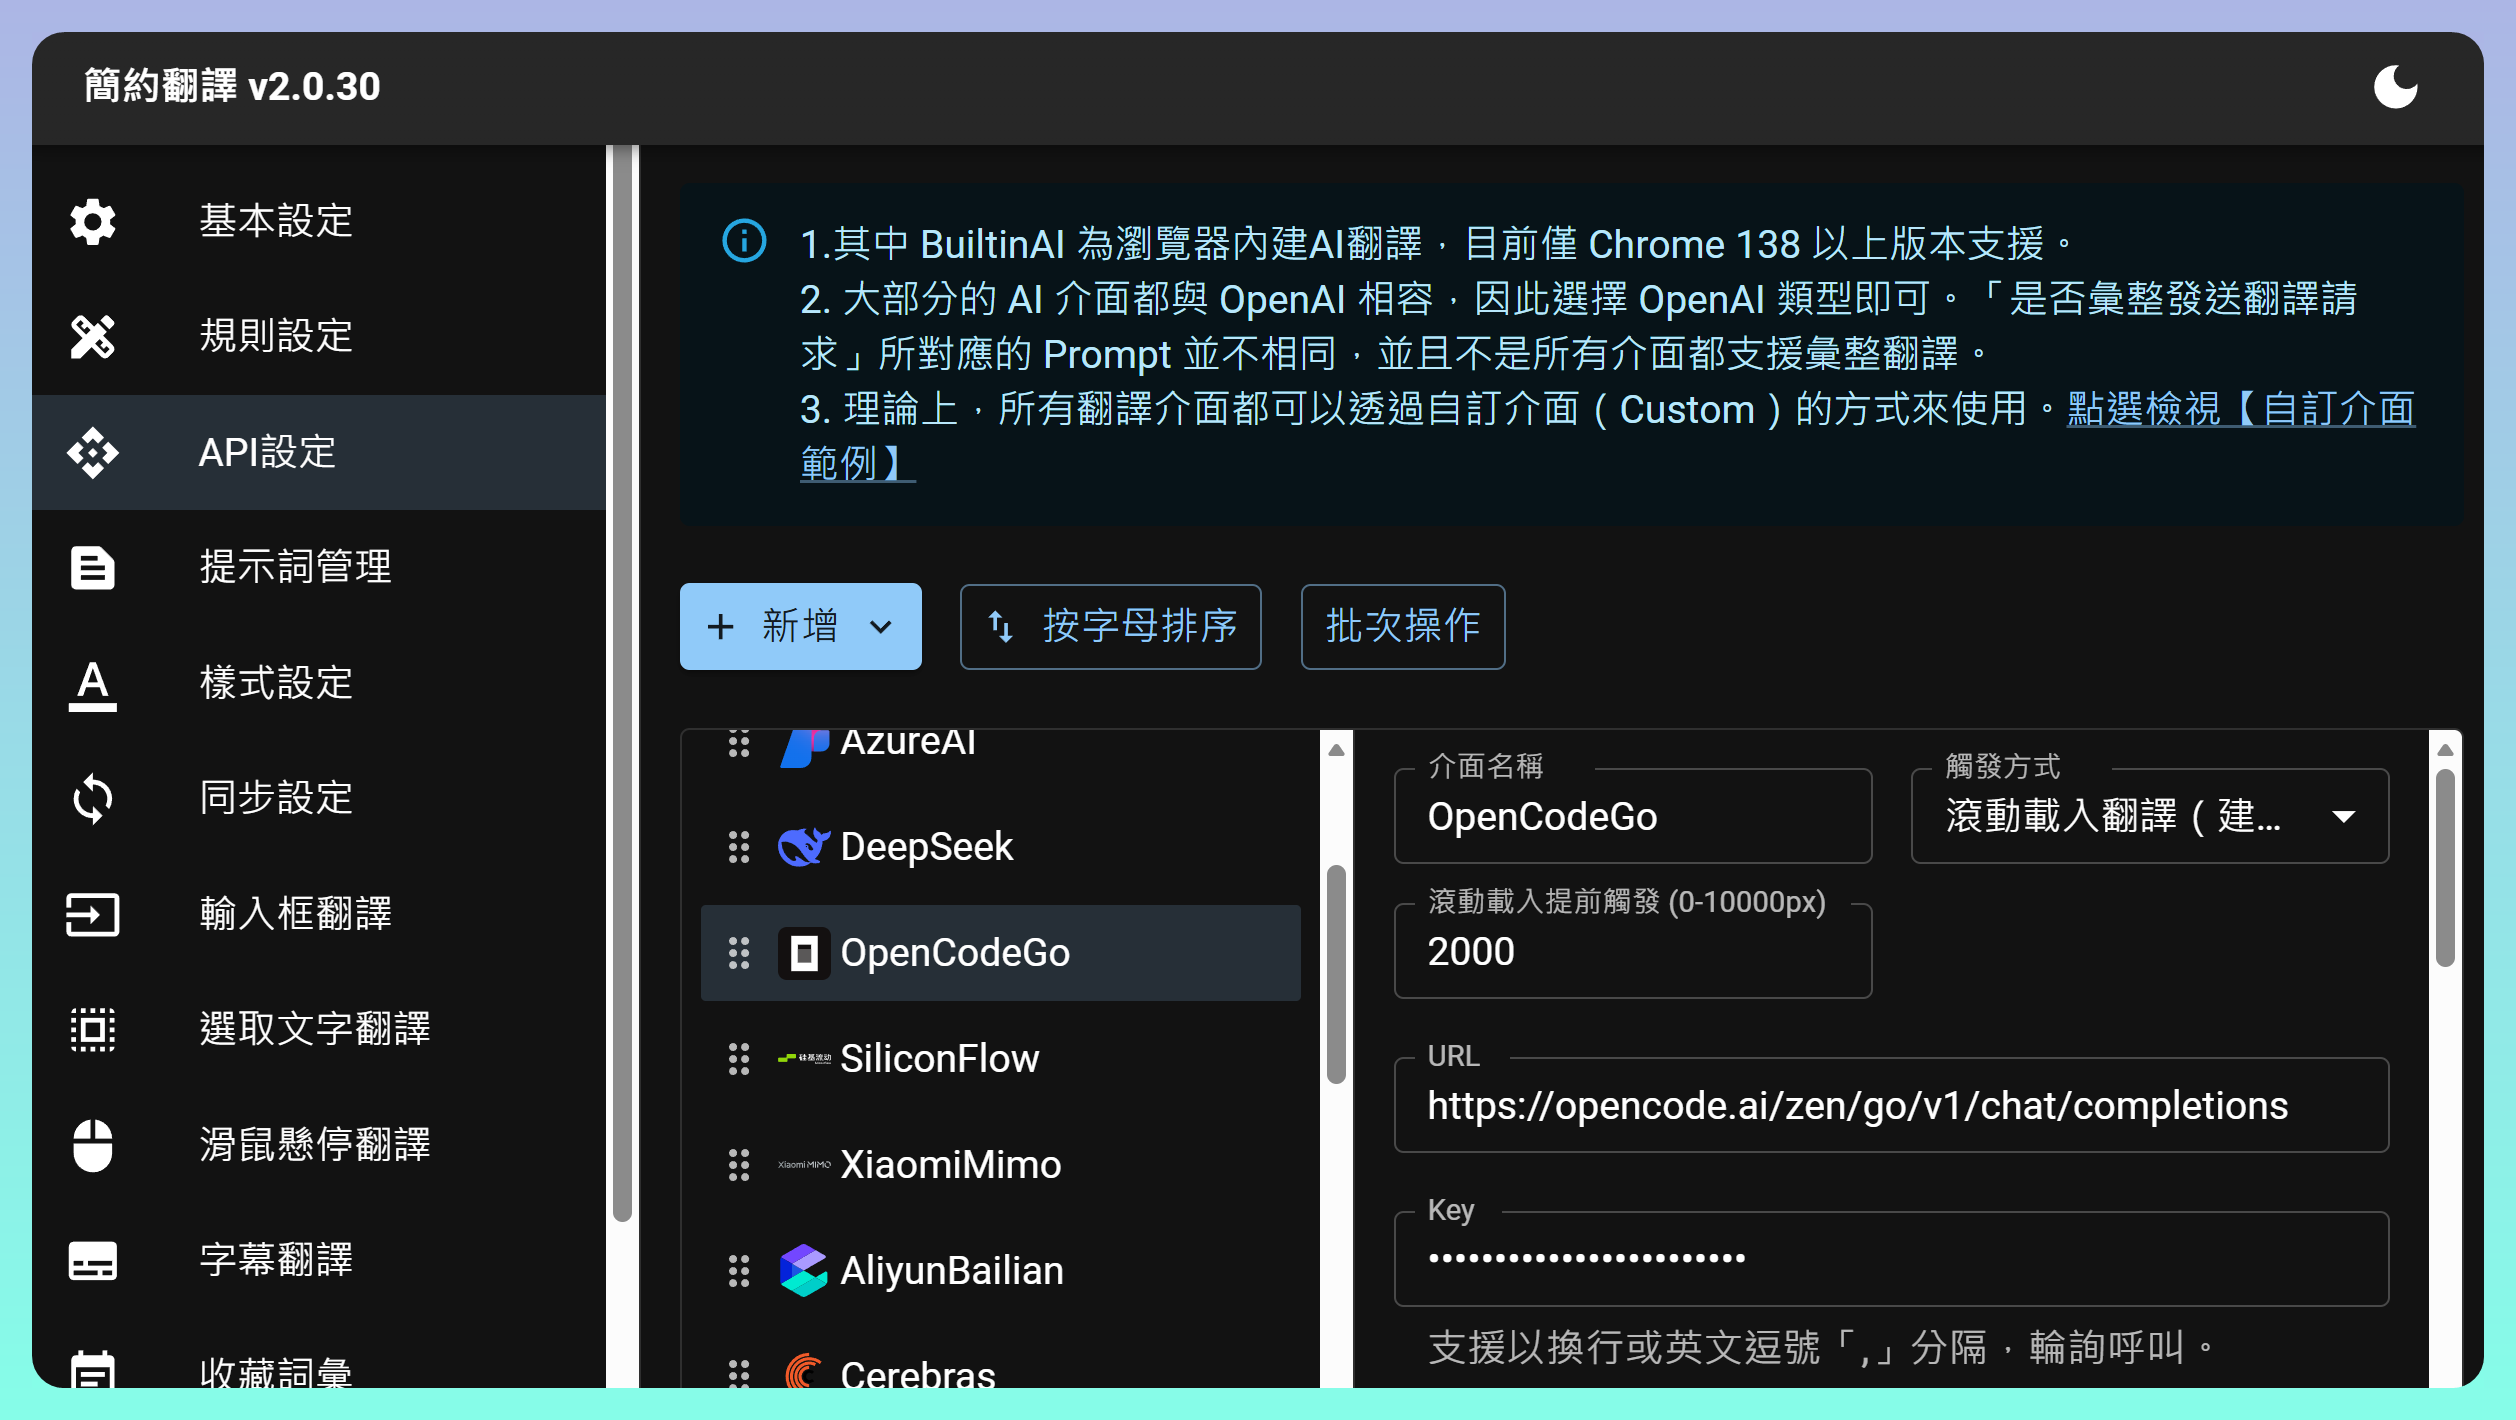Click the AzureAI logo icon
Screen dimensions: 2516x1420
pyautogui.click(x=804, y=748)
